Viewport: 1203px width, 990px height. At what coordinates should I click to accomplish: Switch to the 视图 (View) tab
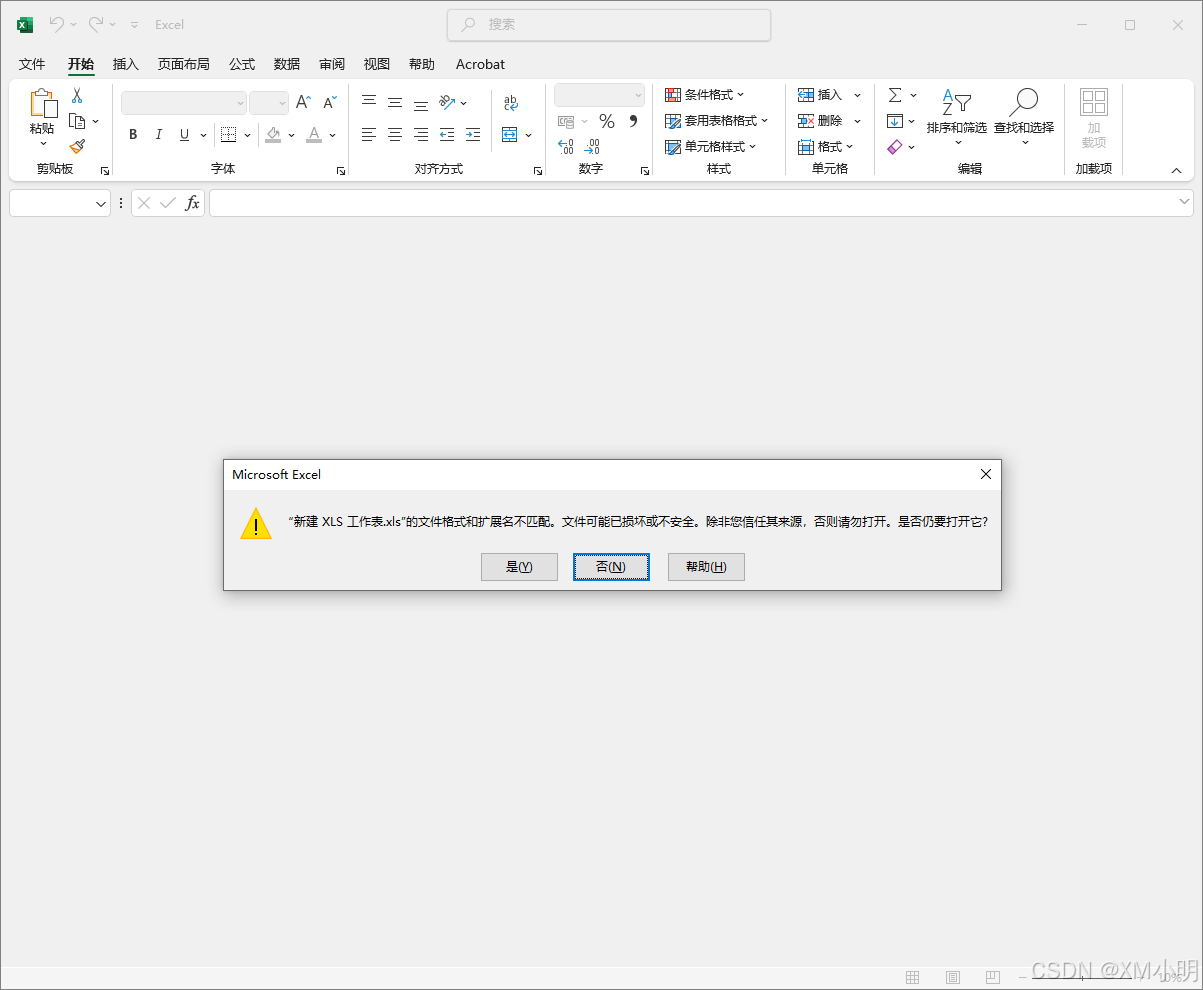377,64
